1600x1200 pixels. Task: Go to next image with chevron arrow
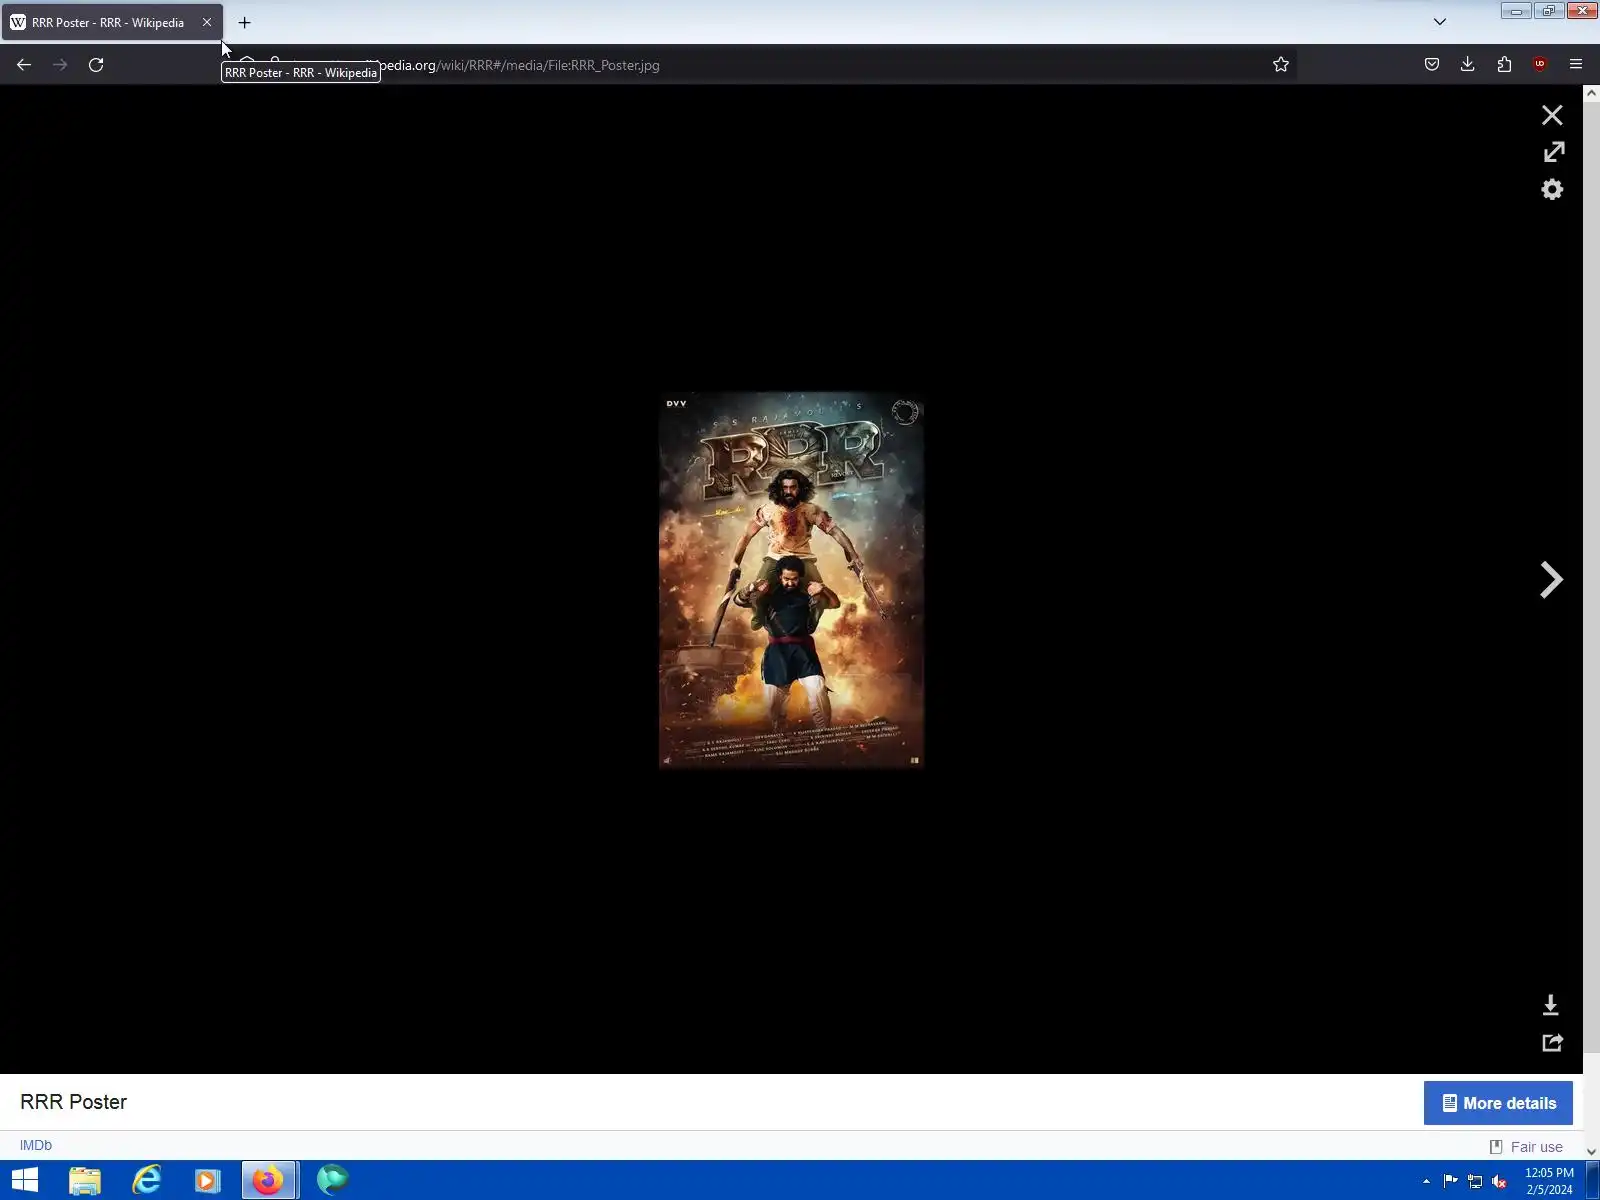(x=1551, y=580)
